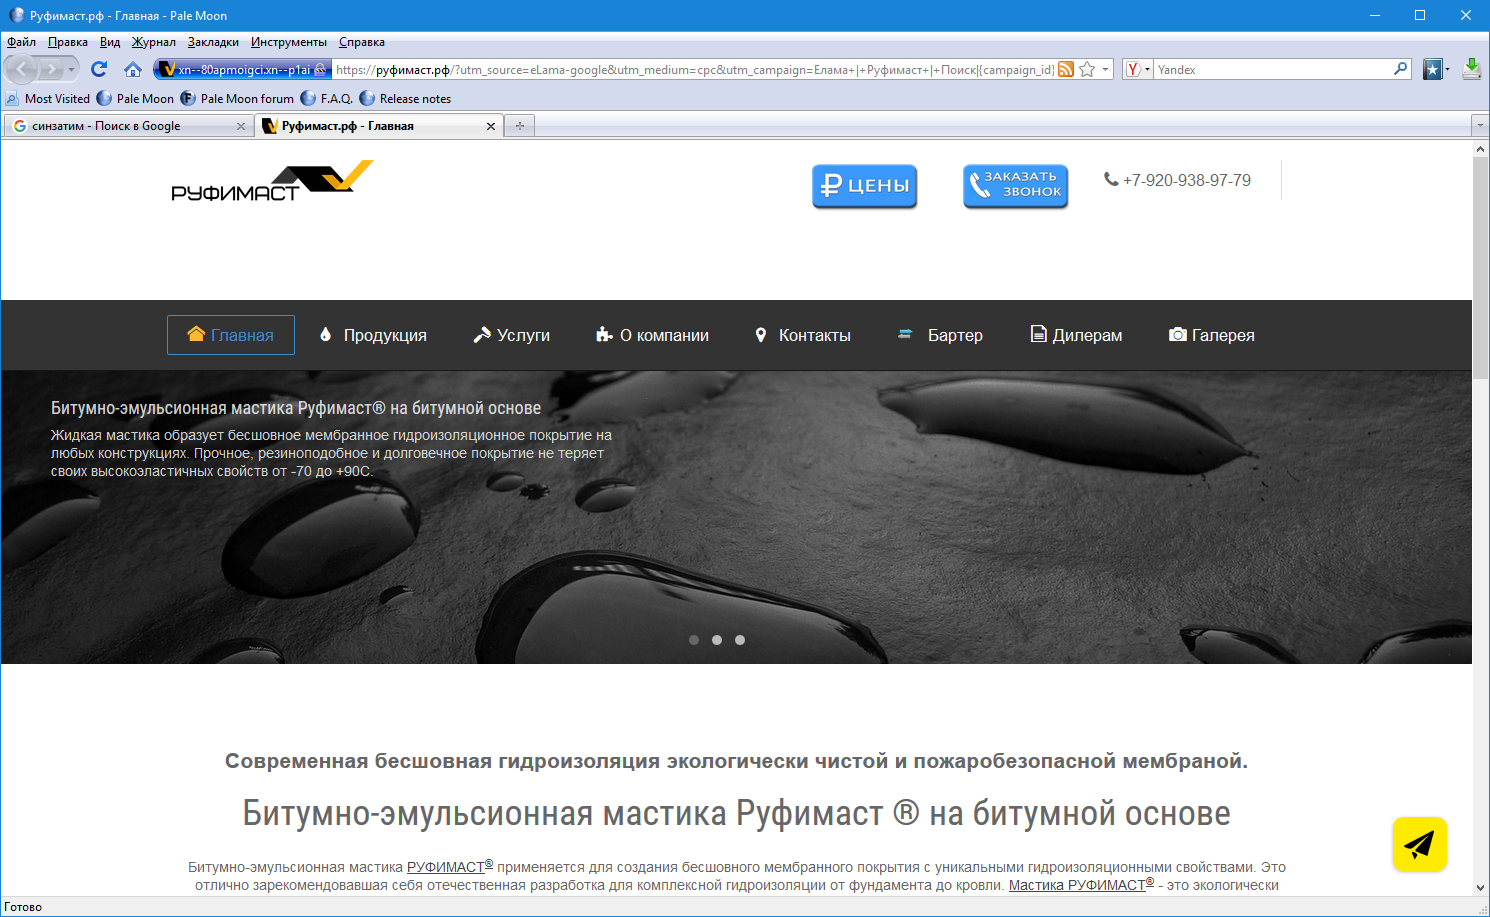Viewport: 1490px width, 917px height.
Task: Open the Pale Moon forum bookmark
Action: [238, 99]
